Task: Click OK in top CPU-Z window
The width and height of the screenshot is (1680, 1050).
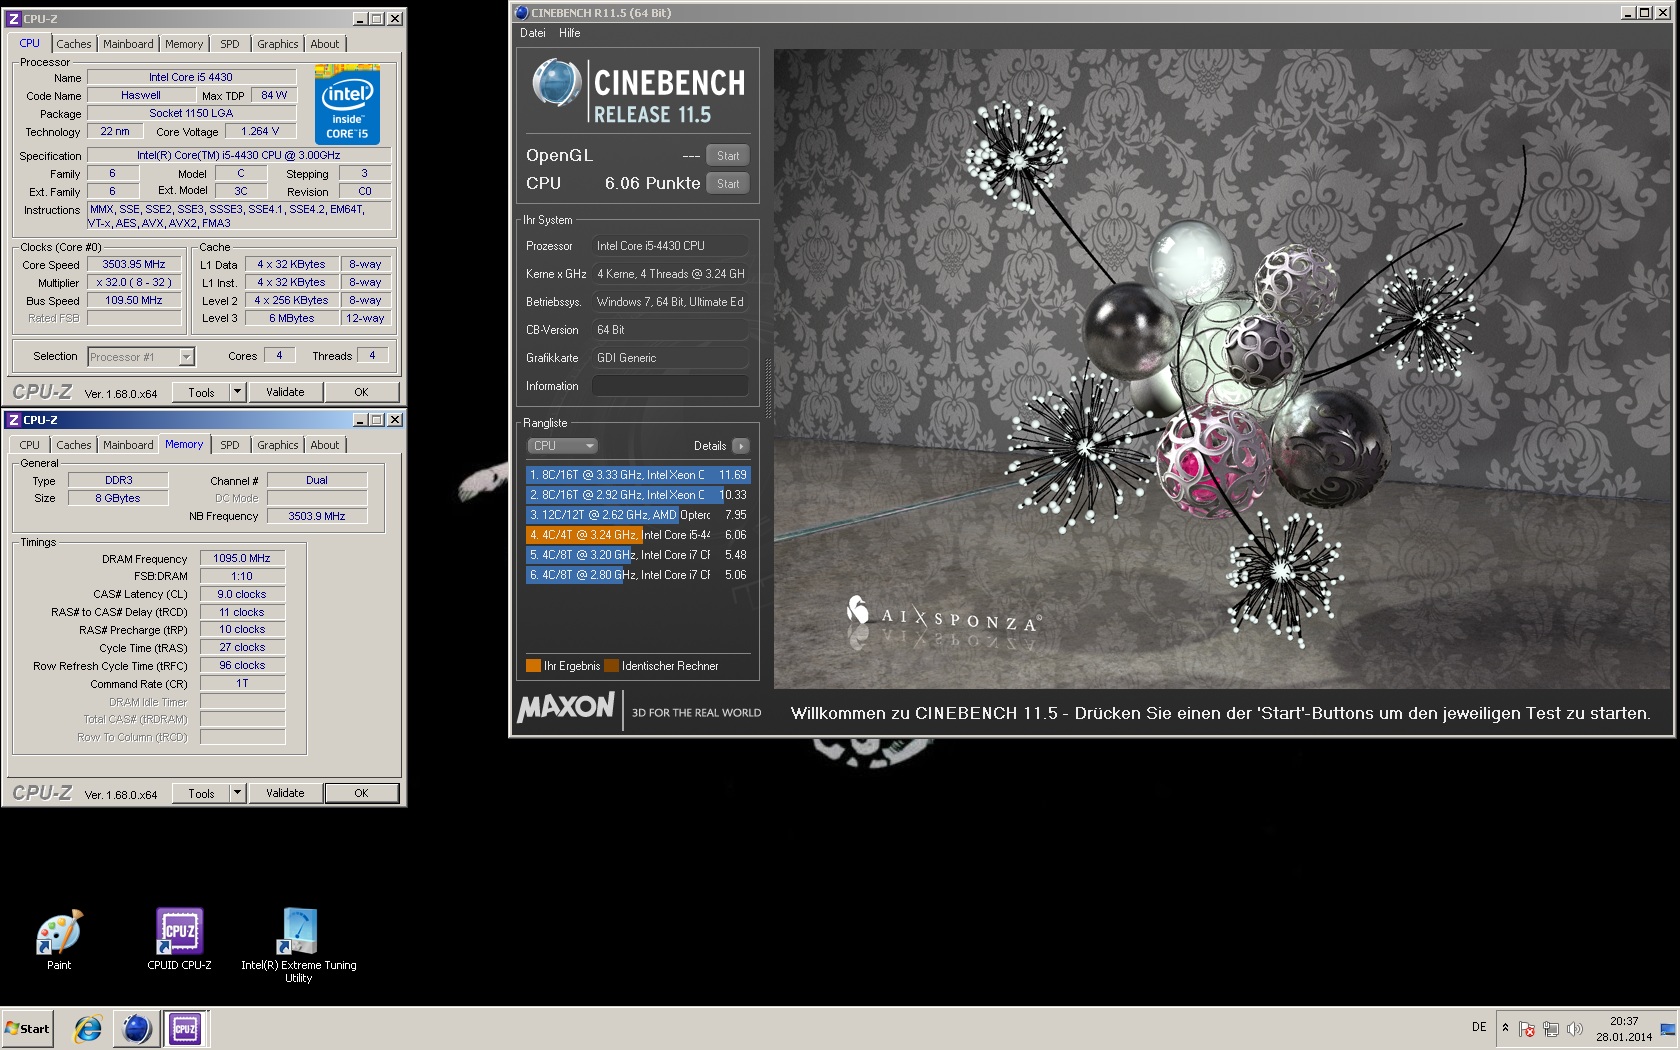Action: [361, 392]
